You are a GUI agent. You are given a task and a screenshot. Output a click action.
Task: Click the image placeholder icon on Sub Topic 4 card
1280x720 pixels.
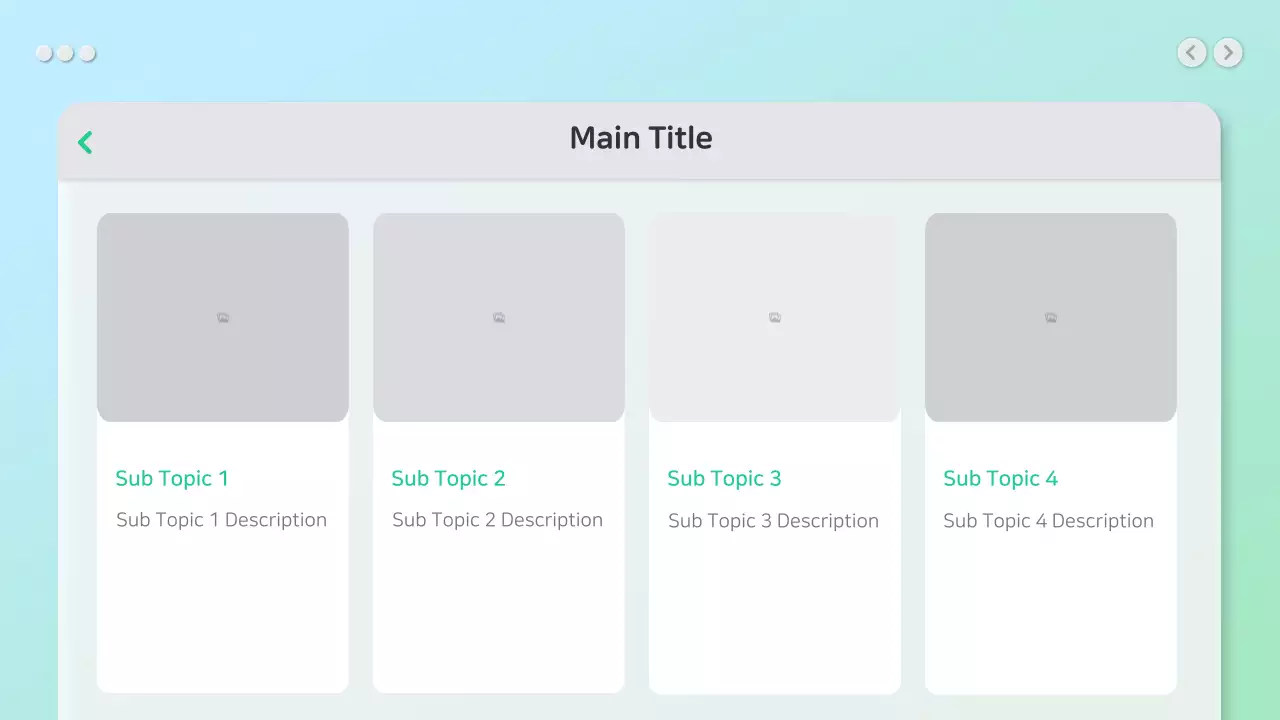(x=1050, y=317)
